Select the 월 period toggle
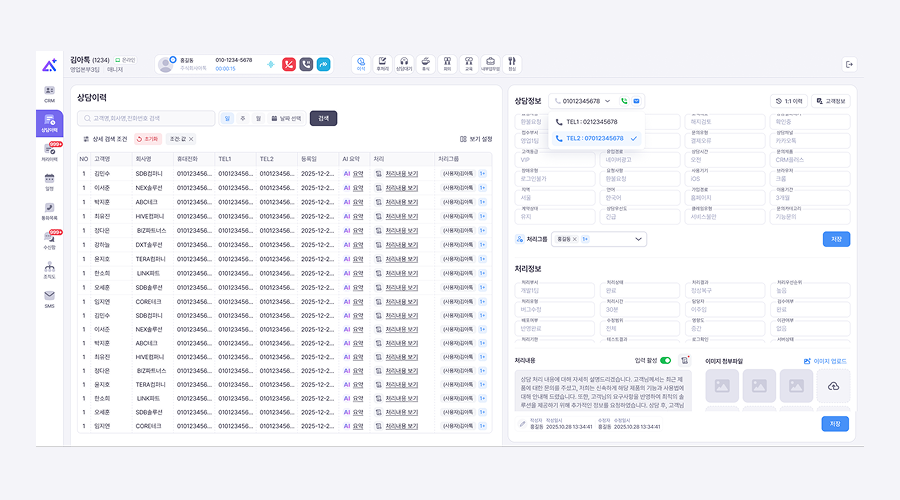Screen dimensions: 900x500 (x=257, y=118)
